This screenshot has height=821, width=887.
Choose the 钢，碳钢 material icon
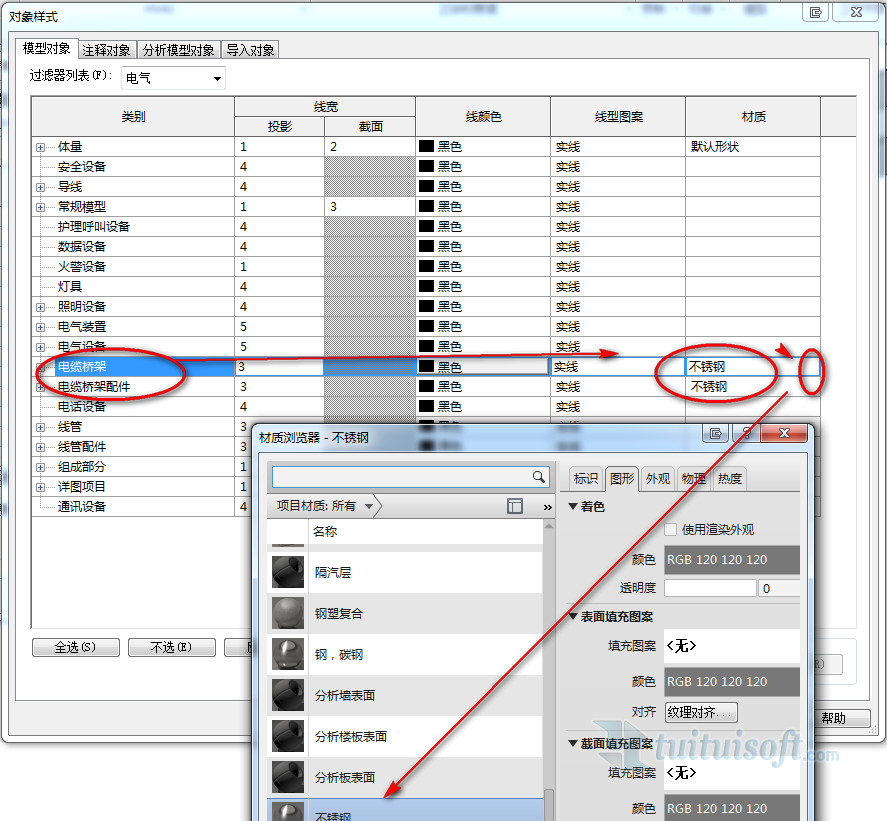(x=288, y=654)
